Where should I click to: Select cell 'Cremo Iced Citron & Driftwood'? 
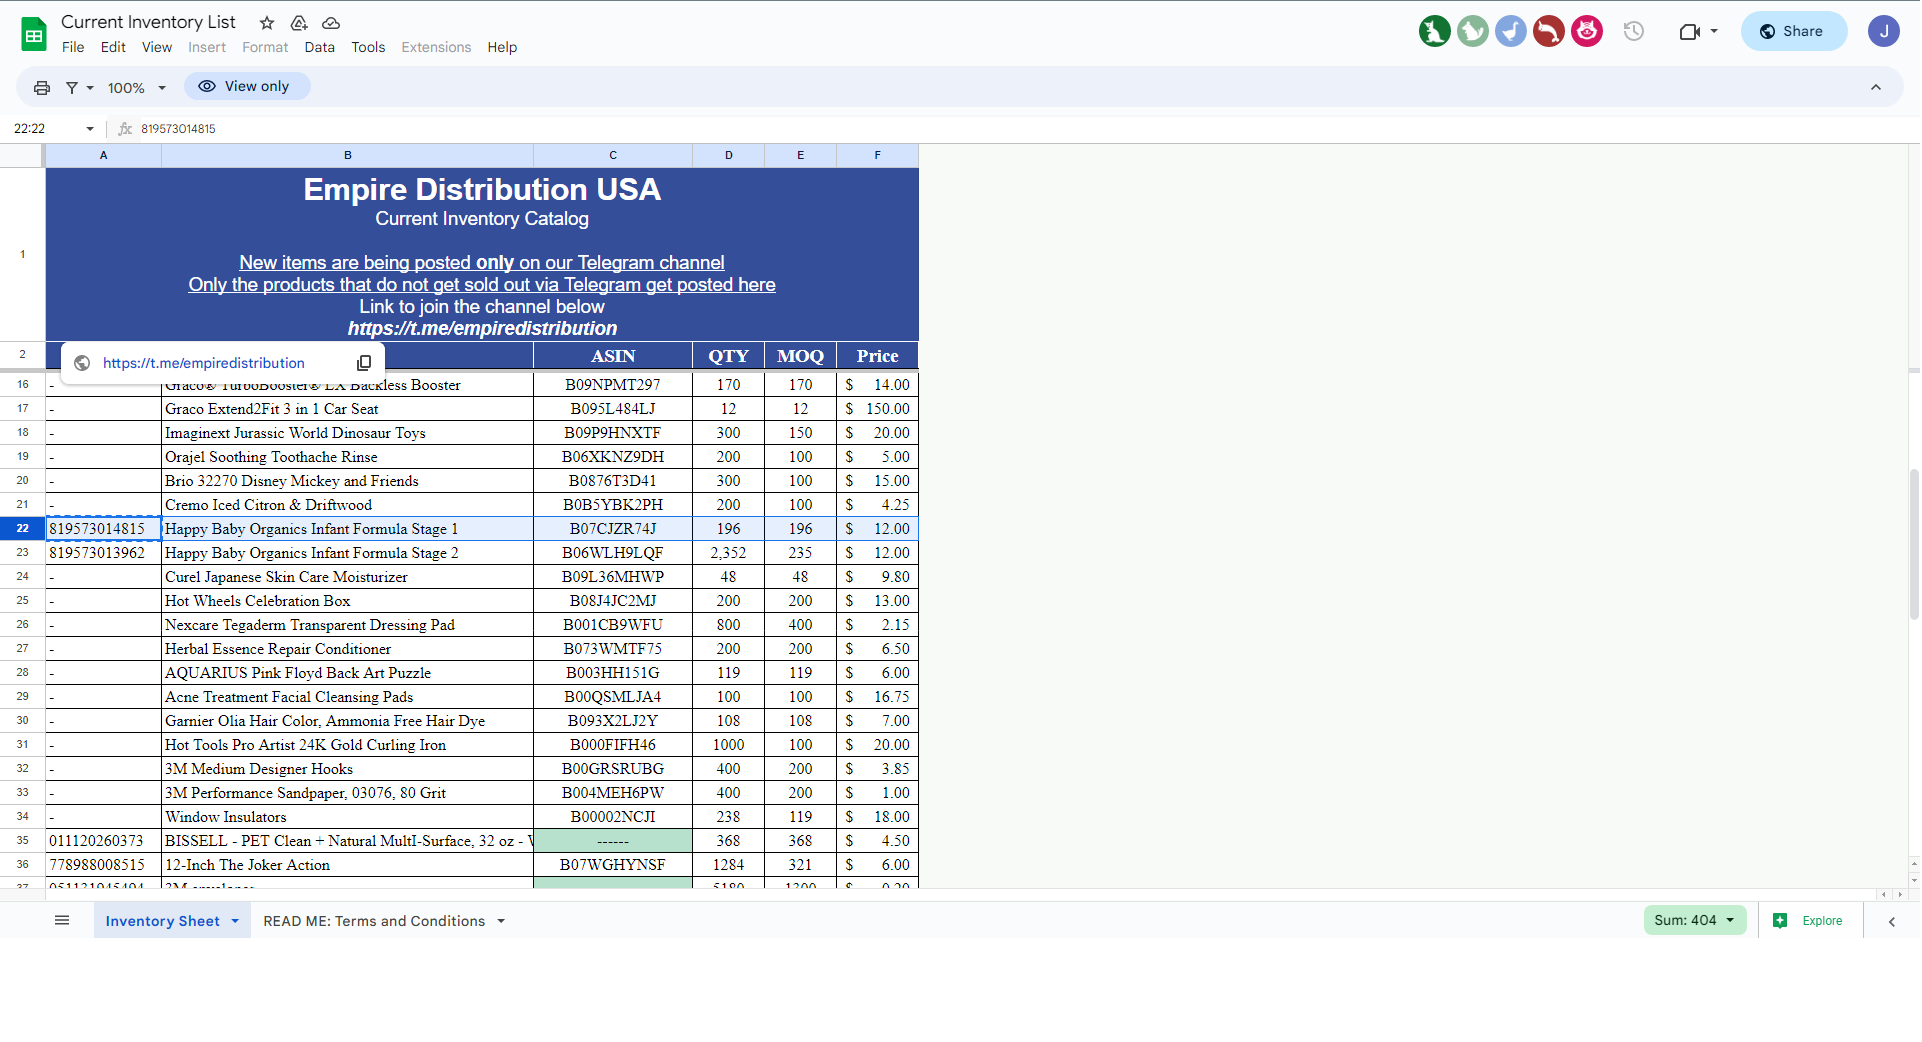tap(347, 505)
